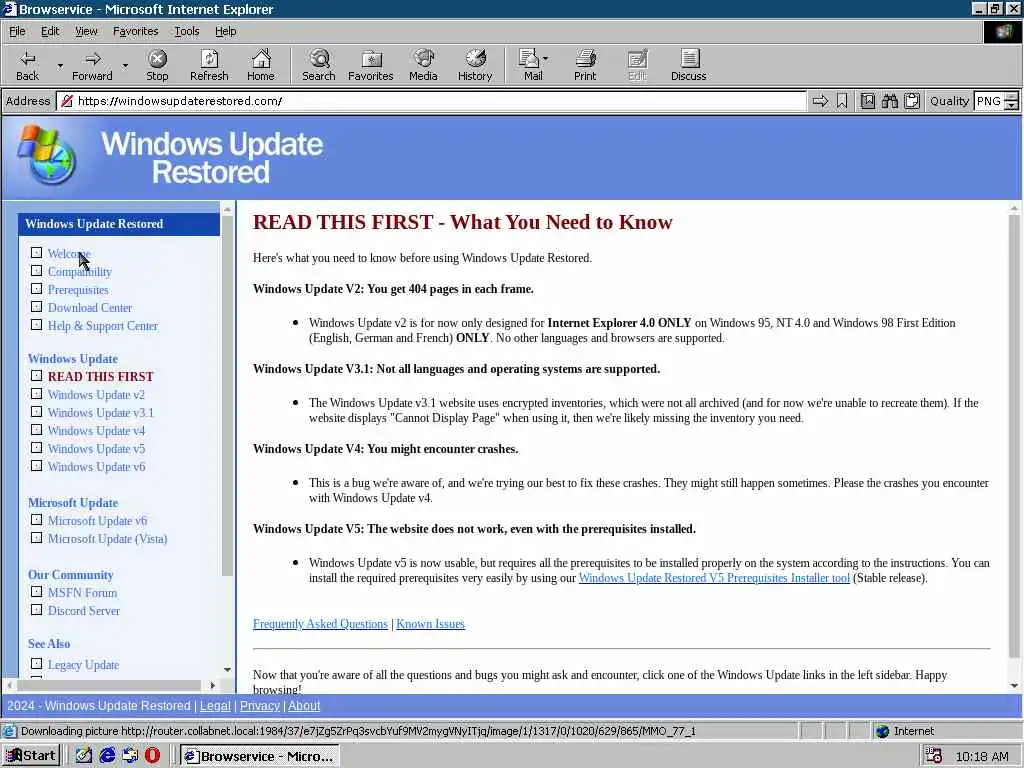Click the Windows Update Restored globe logo
This screenshot has height=768, width=1024.
coord(47,155)
